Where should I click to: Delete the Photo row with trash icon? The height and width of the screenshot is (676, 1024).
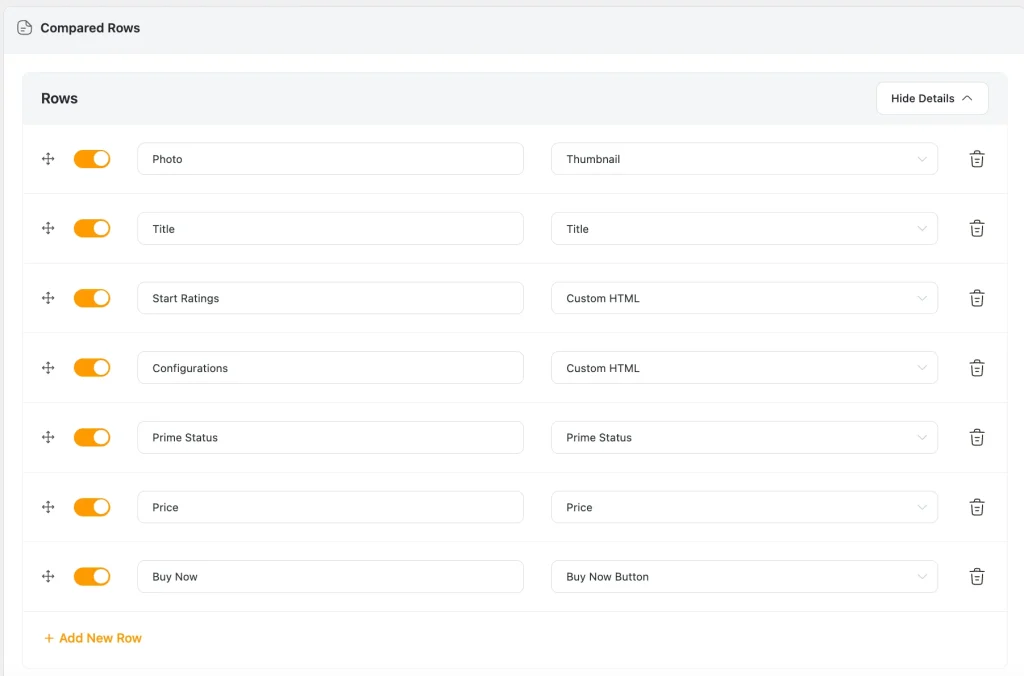(976, 159)
